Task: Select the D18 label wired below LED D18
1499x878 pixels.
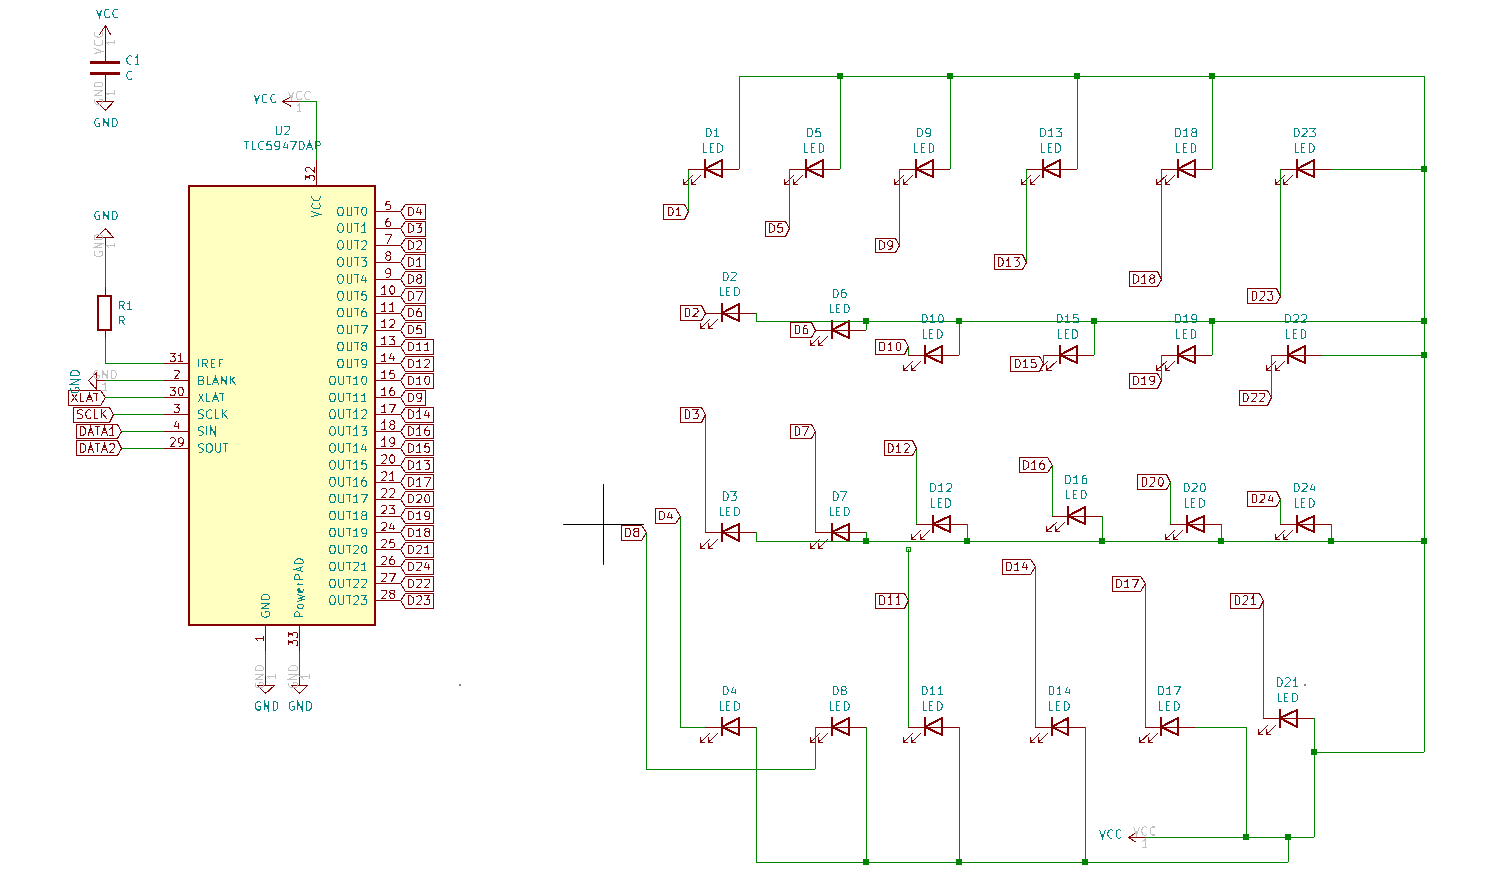Action: click(x=1145, y=279)
